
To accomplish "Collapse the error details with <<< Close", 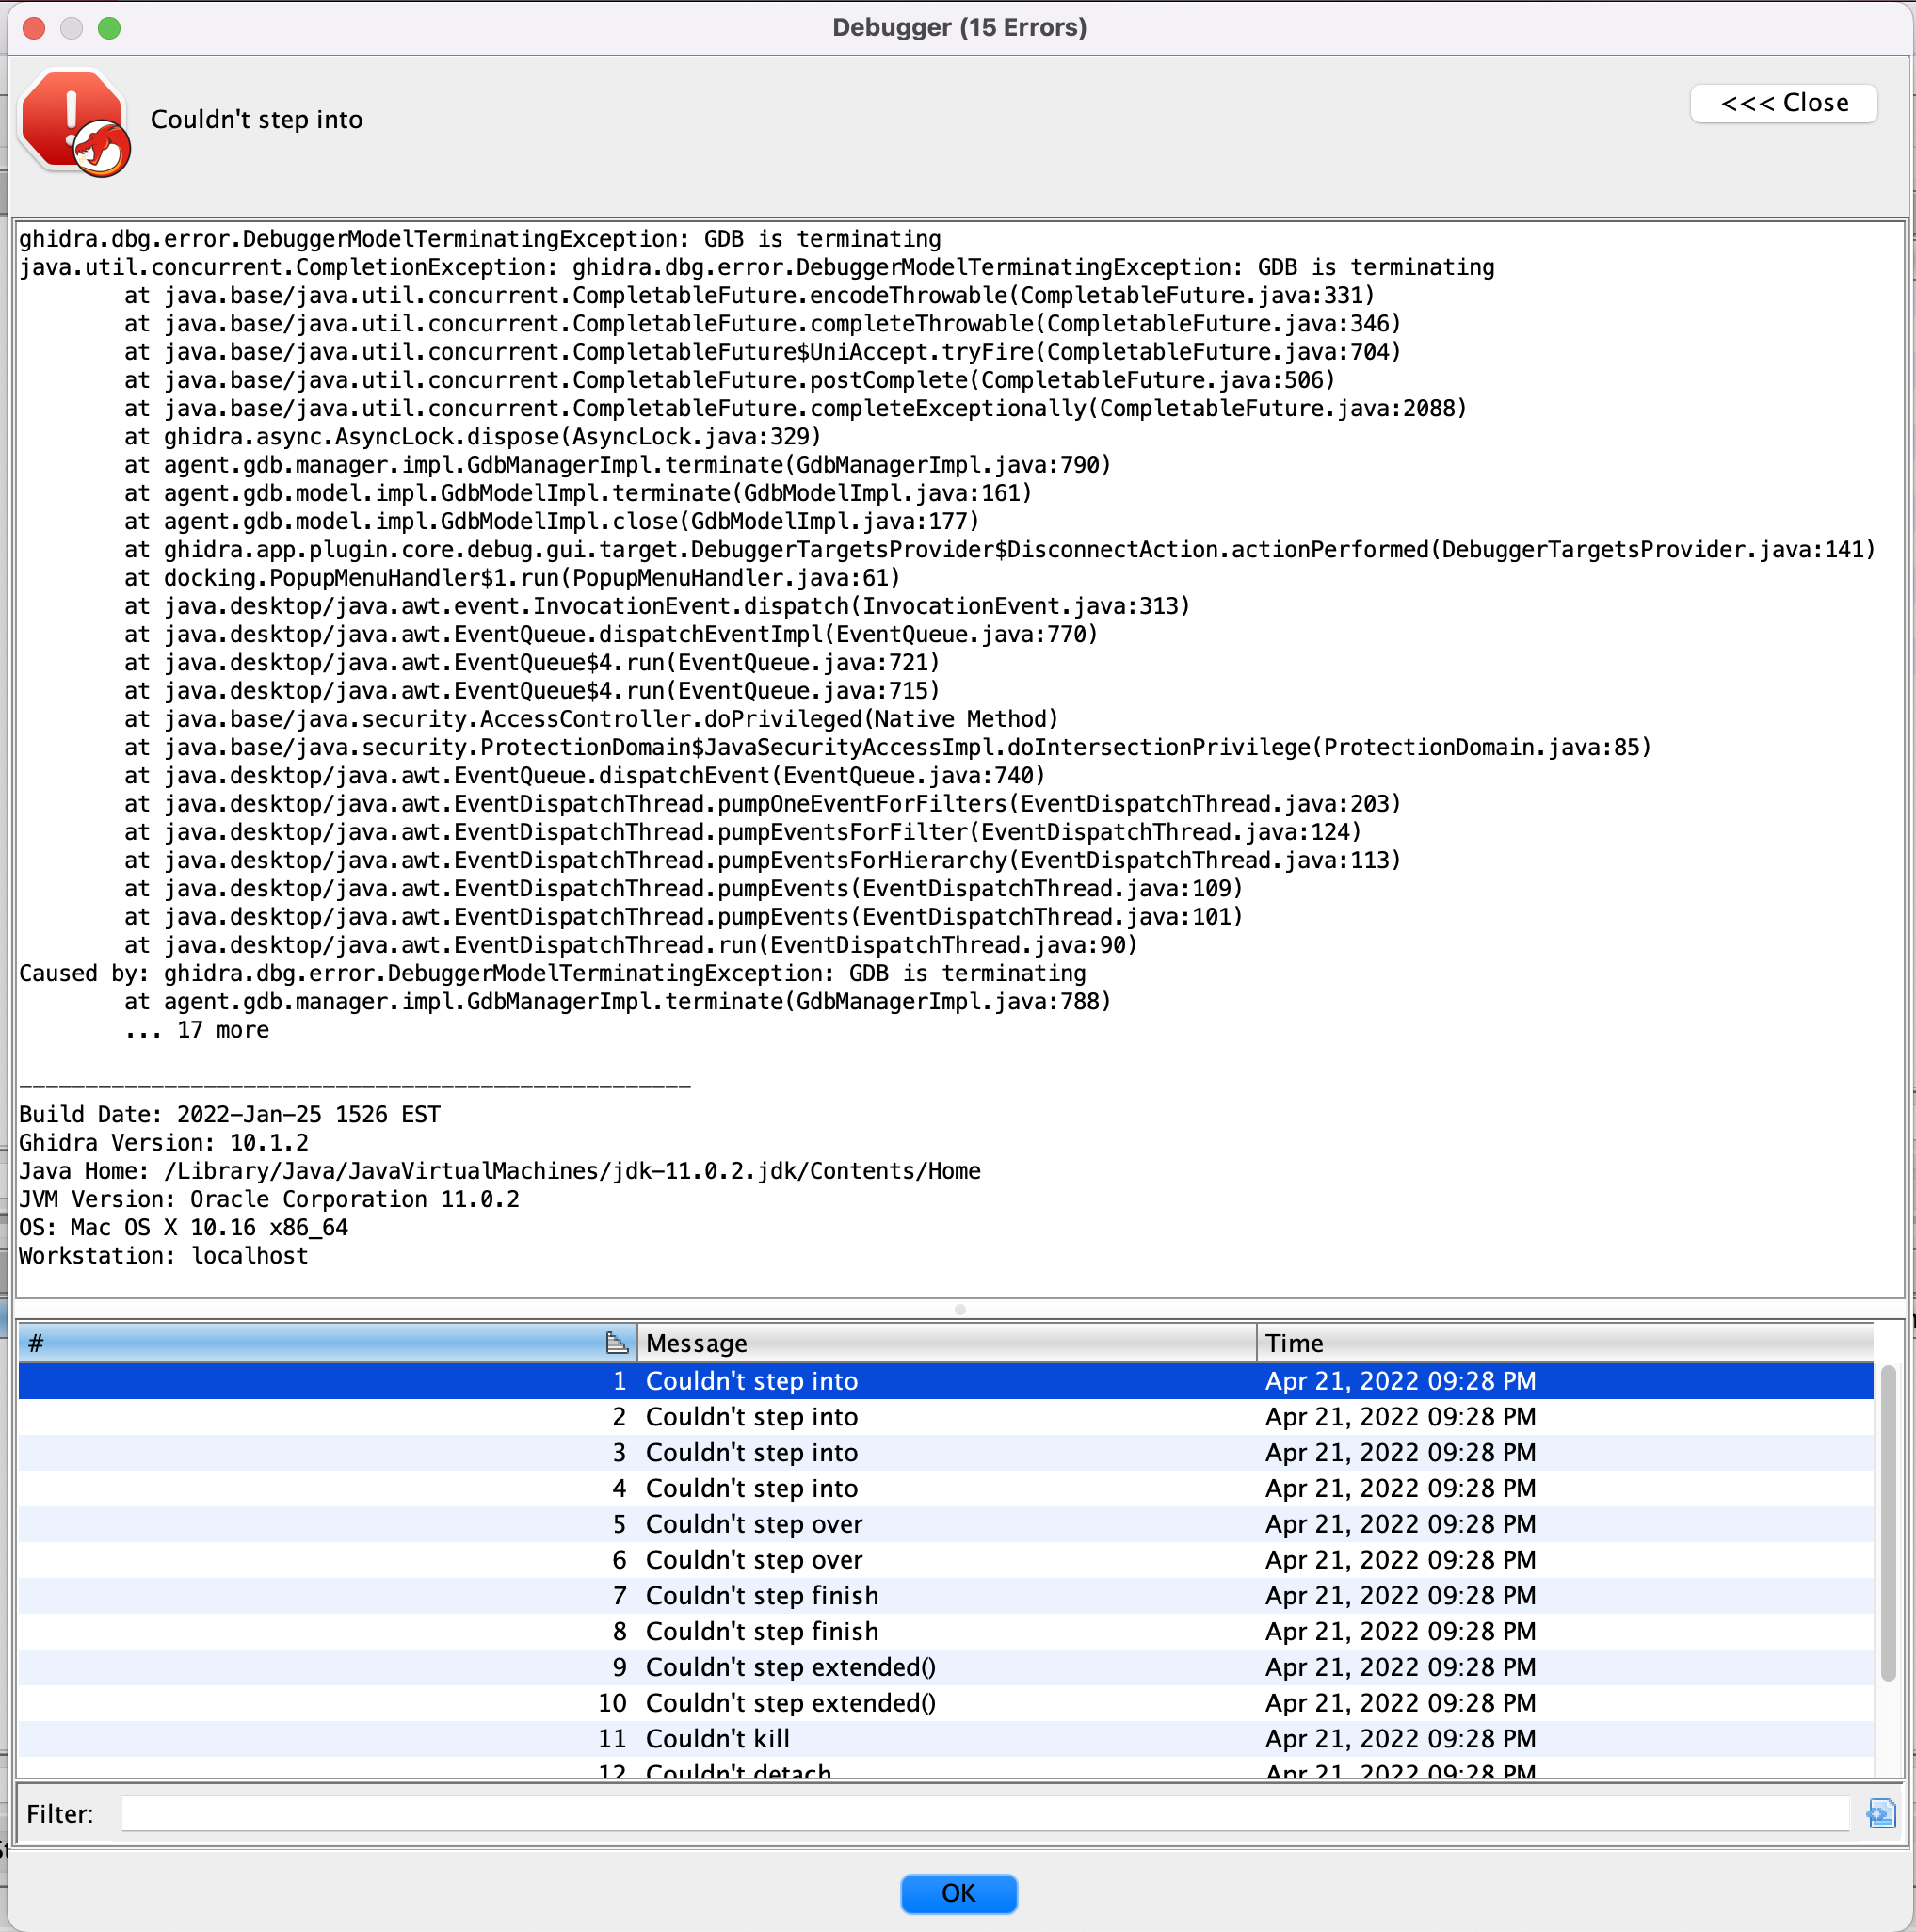I will [1784, 103].
